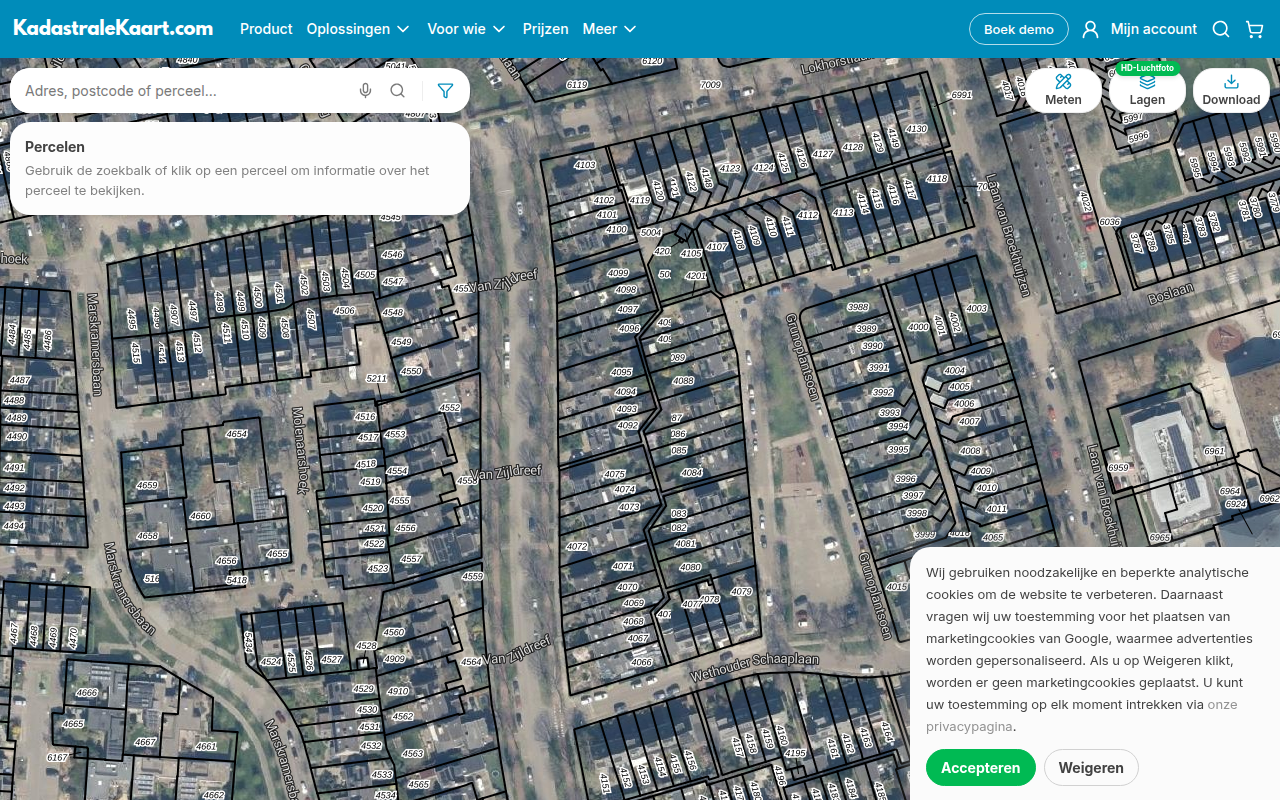Open the Prijzen page
This screenshot has width=1280, height=800.
[x=545, y=29]
